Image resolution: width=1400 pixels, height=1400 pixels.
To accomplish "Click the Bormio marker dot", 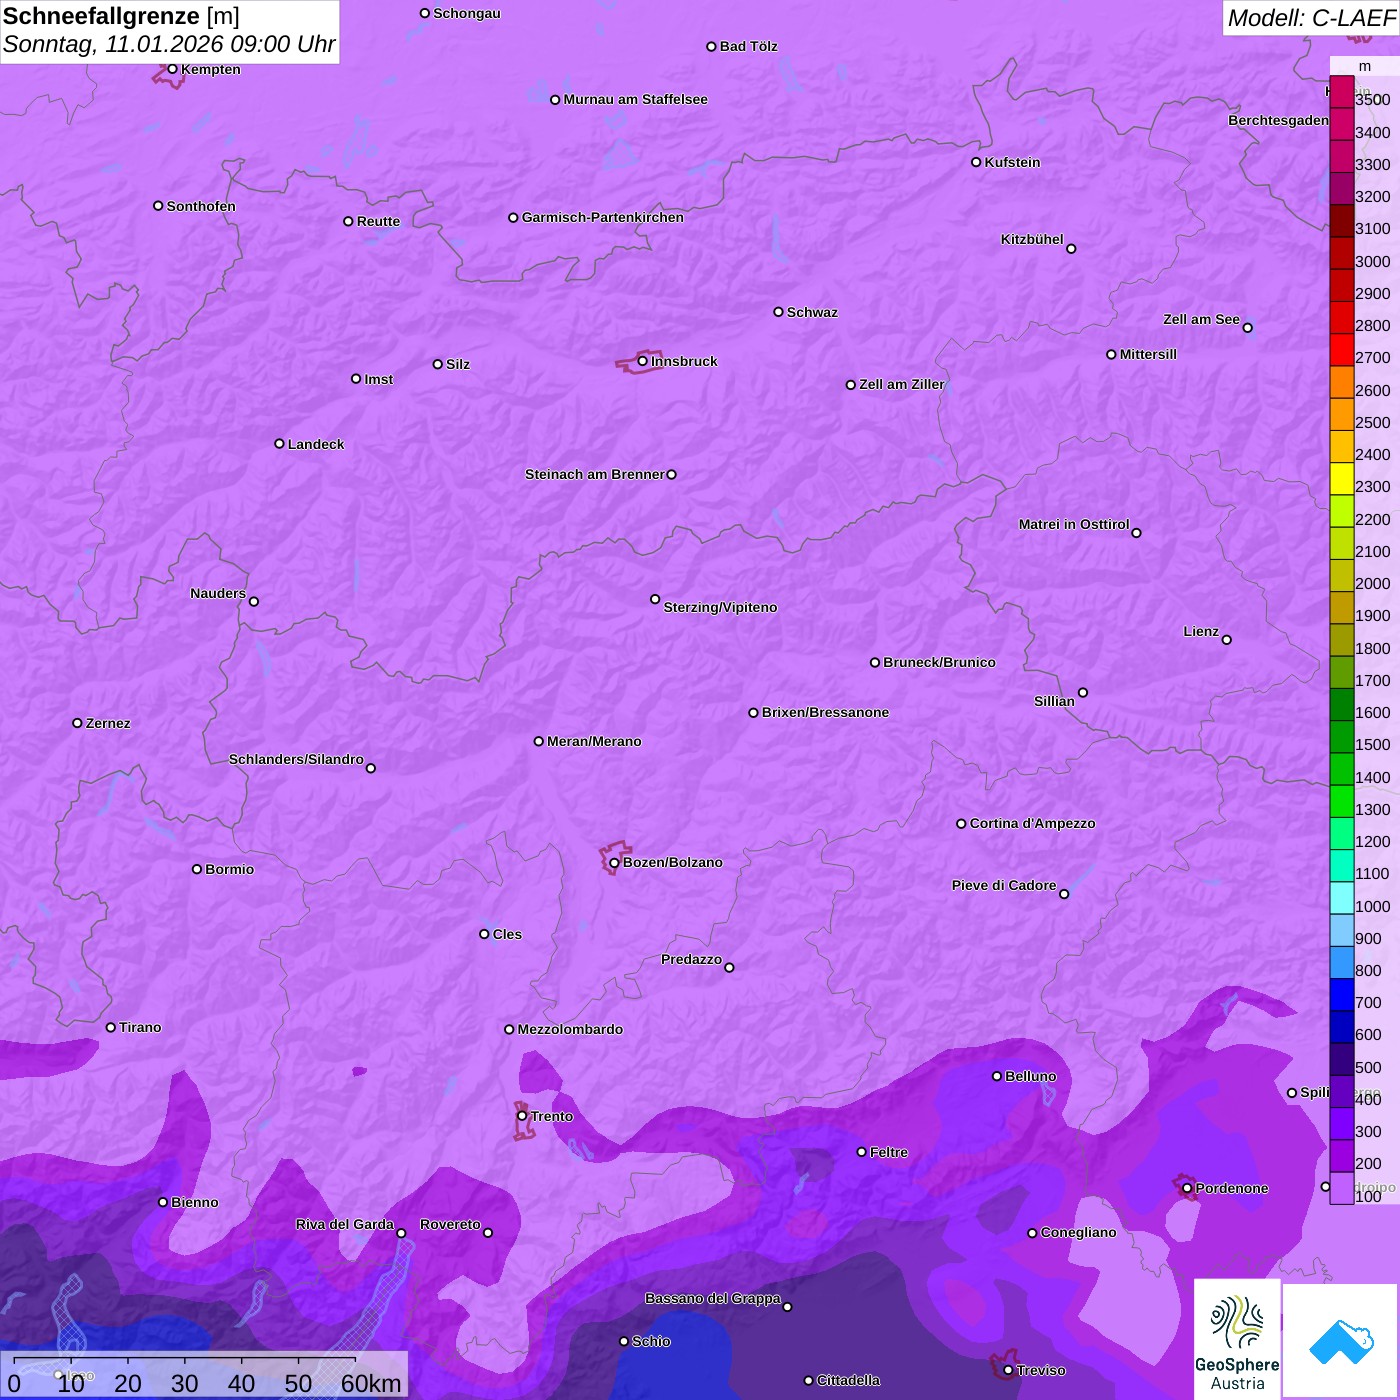I will click(x=197, y=869).
